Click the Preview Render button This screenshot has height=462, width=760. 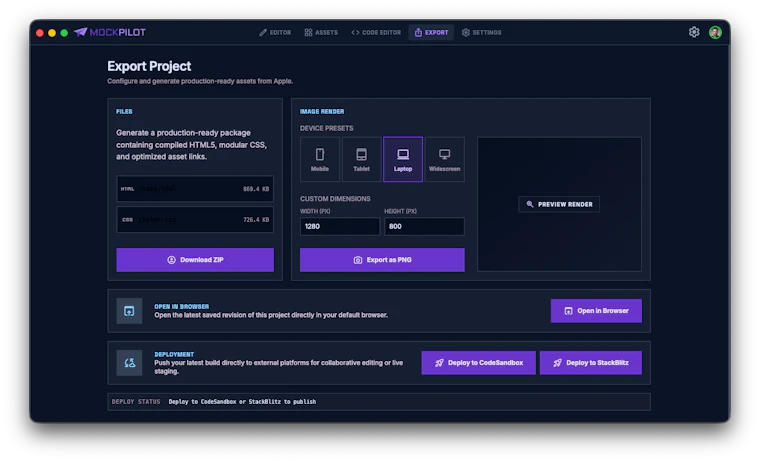[x=559, y=204]
